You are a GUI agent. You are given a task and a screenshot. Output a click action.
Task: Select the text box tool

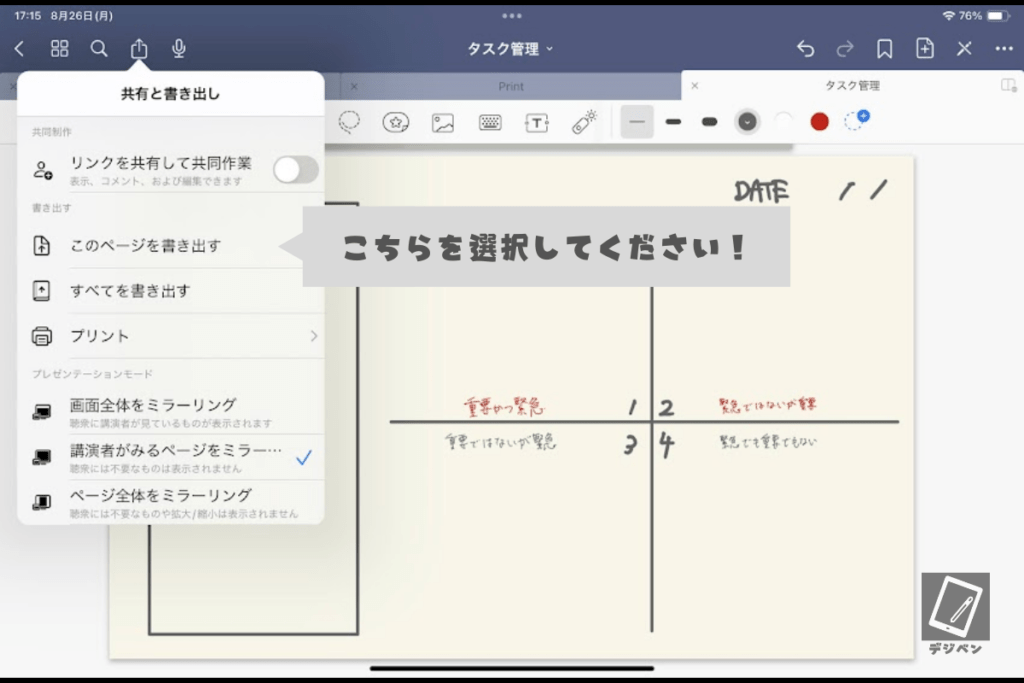pyautogui.click(x=537, y=123)
